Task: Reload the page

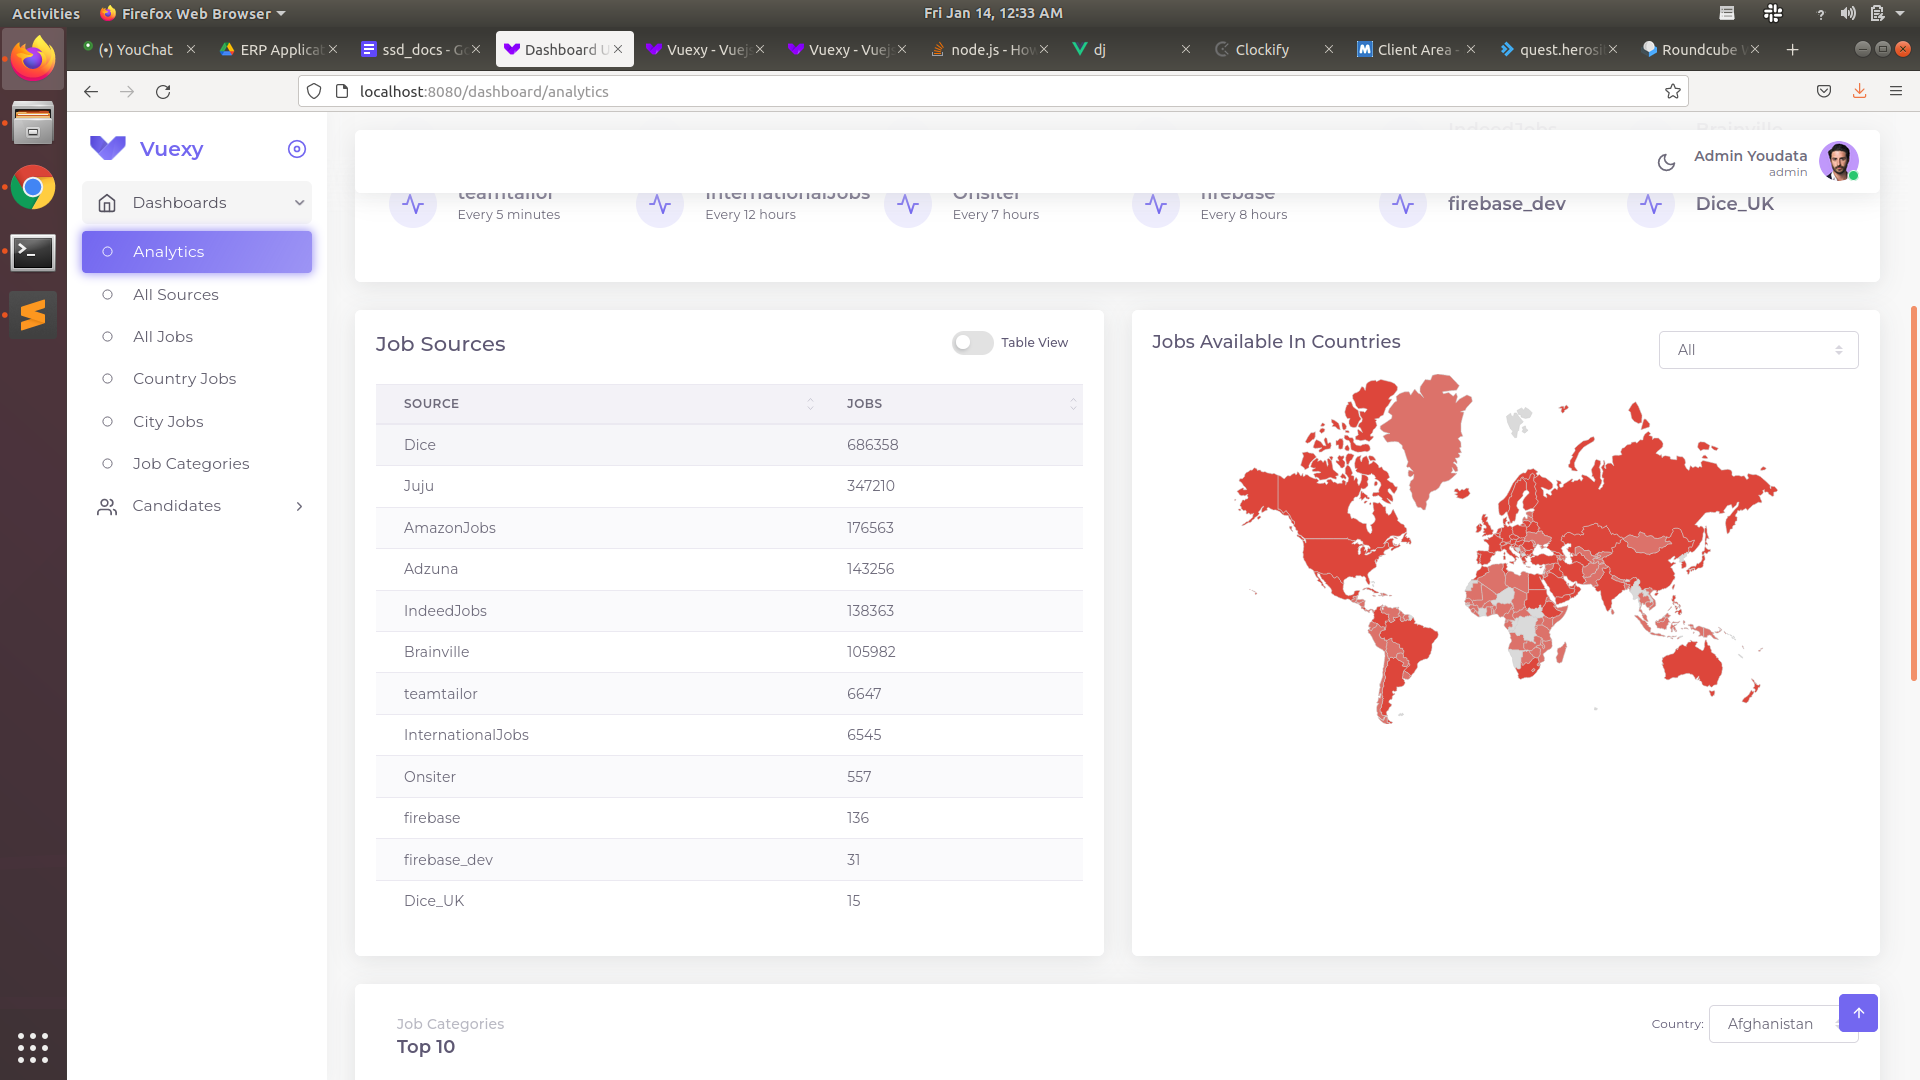Action: pos(163,91)
